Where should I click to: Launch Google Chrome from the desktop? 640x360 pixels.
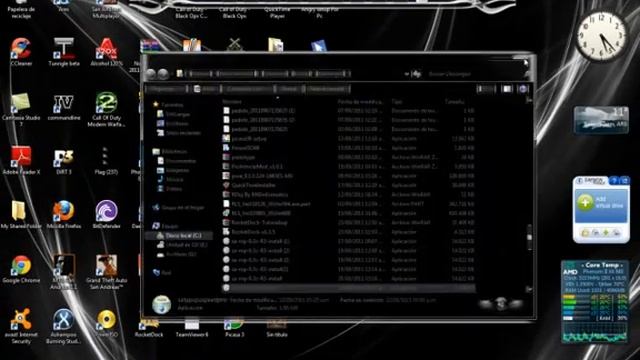pos(21,269)
